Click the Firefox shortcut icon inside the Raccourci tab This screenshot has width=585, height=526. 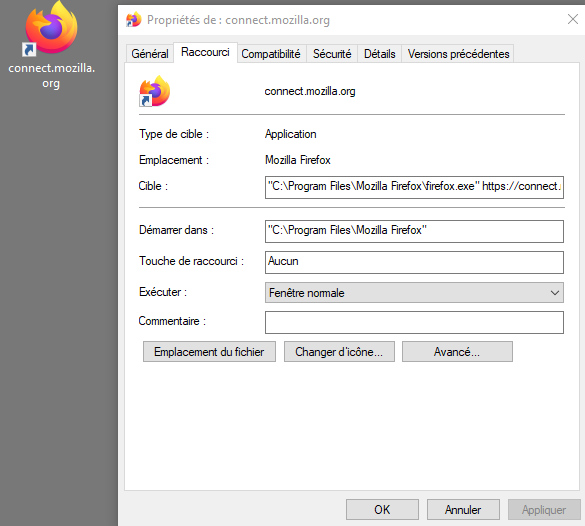tap(154, 91)
